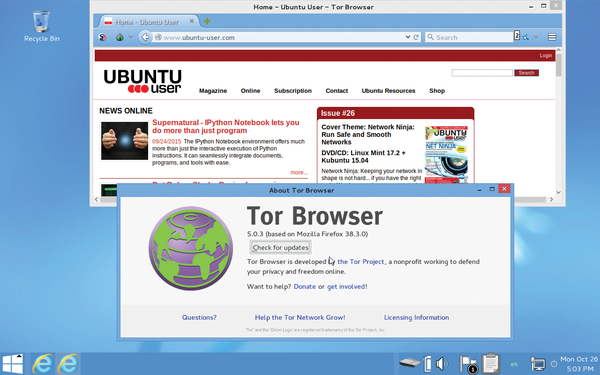Close the About Tor Browser dialog
Viewport: 600px width, 375px height.
(504, 189)
